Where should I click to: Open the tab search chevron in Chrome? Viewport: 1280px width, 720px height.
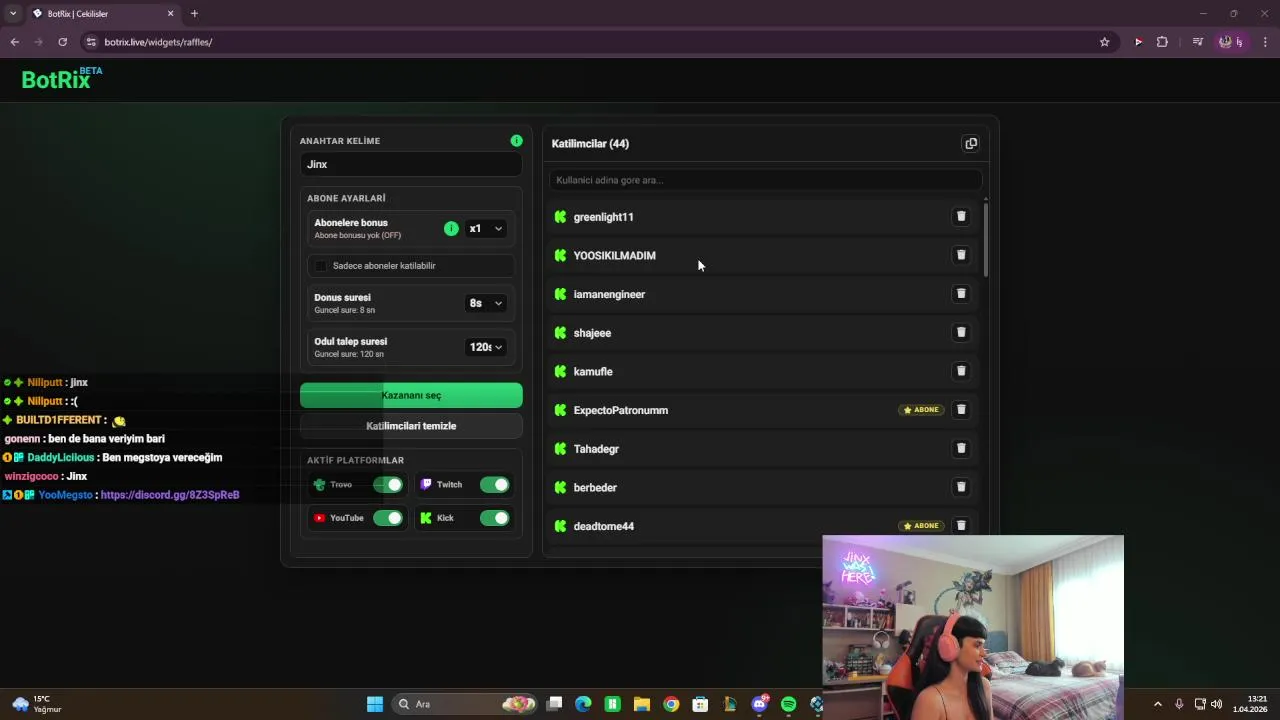(x=12, y=13)
